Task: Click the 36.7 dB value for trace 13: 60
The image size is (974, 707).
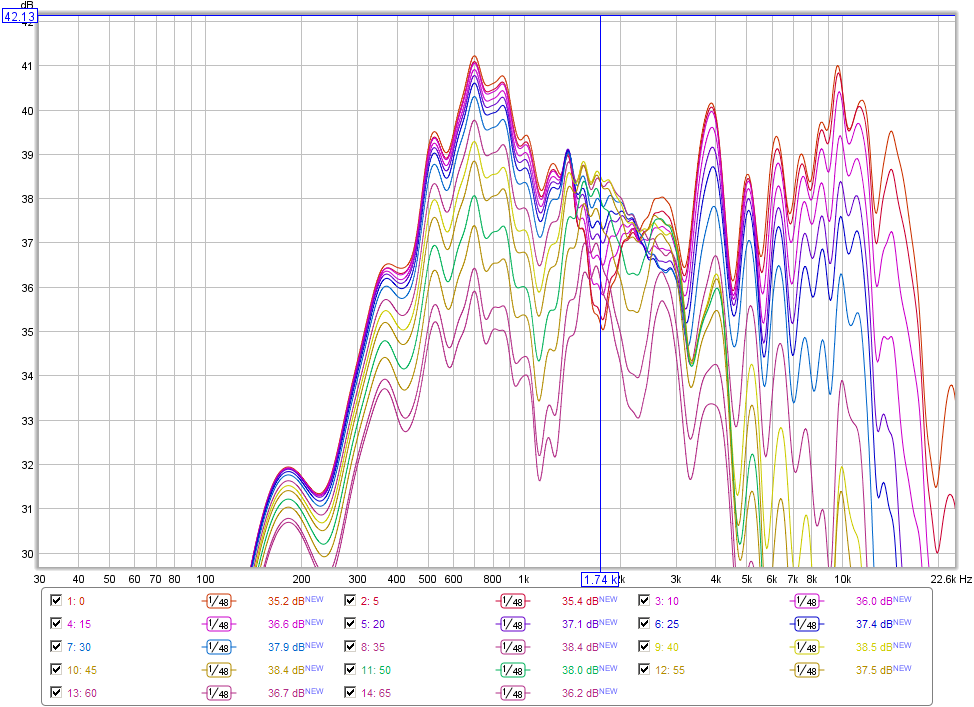Action: point(286,693)
